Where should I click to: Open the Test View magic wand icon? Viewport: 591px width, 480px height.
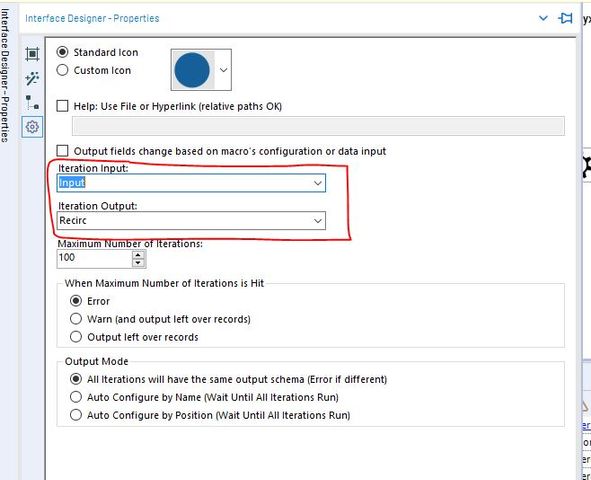coord(32,78)
